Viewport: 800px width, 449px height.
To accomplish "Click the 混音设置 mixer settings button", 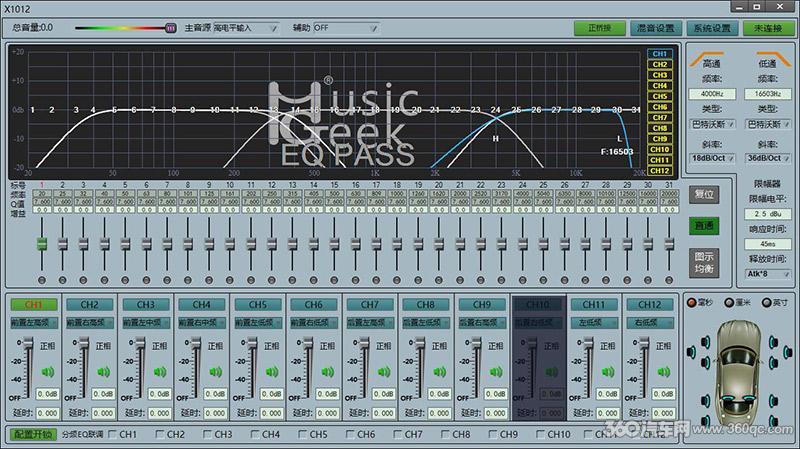I will coord(656,28).
